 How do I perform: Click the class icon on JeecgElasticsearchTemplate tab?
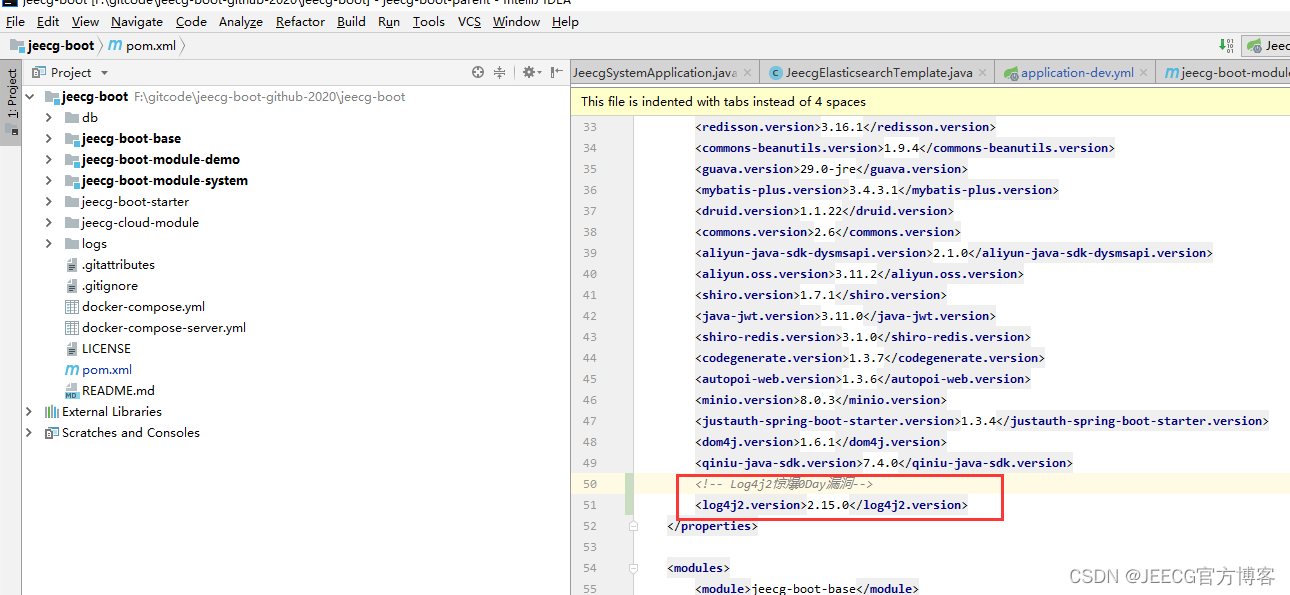pos(776,73)
